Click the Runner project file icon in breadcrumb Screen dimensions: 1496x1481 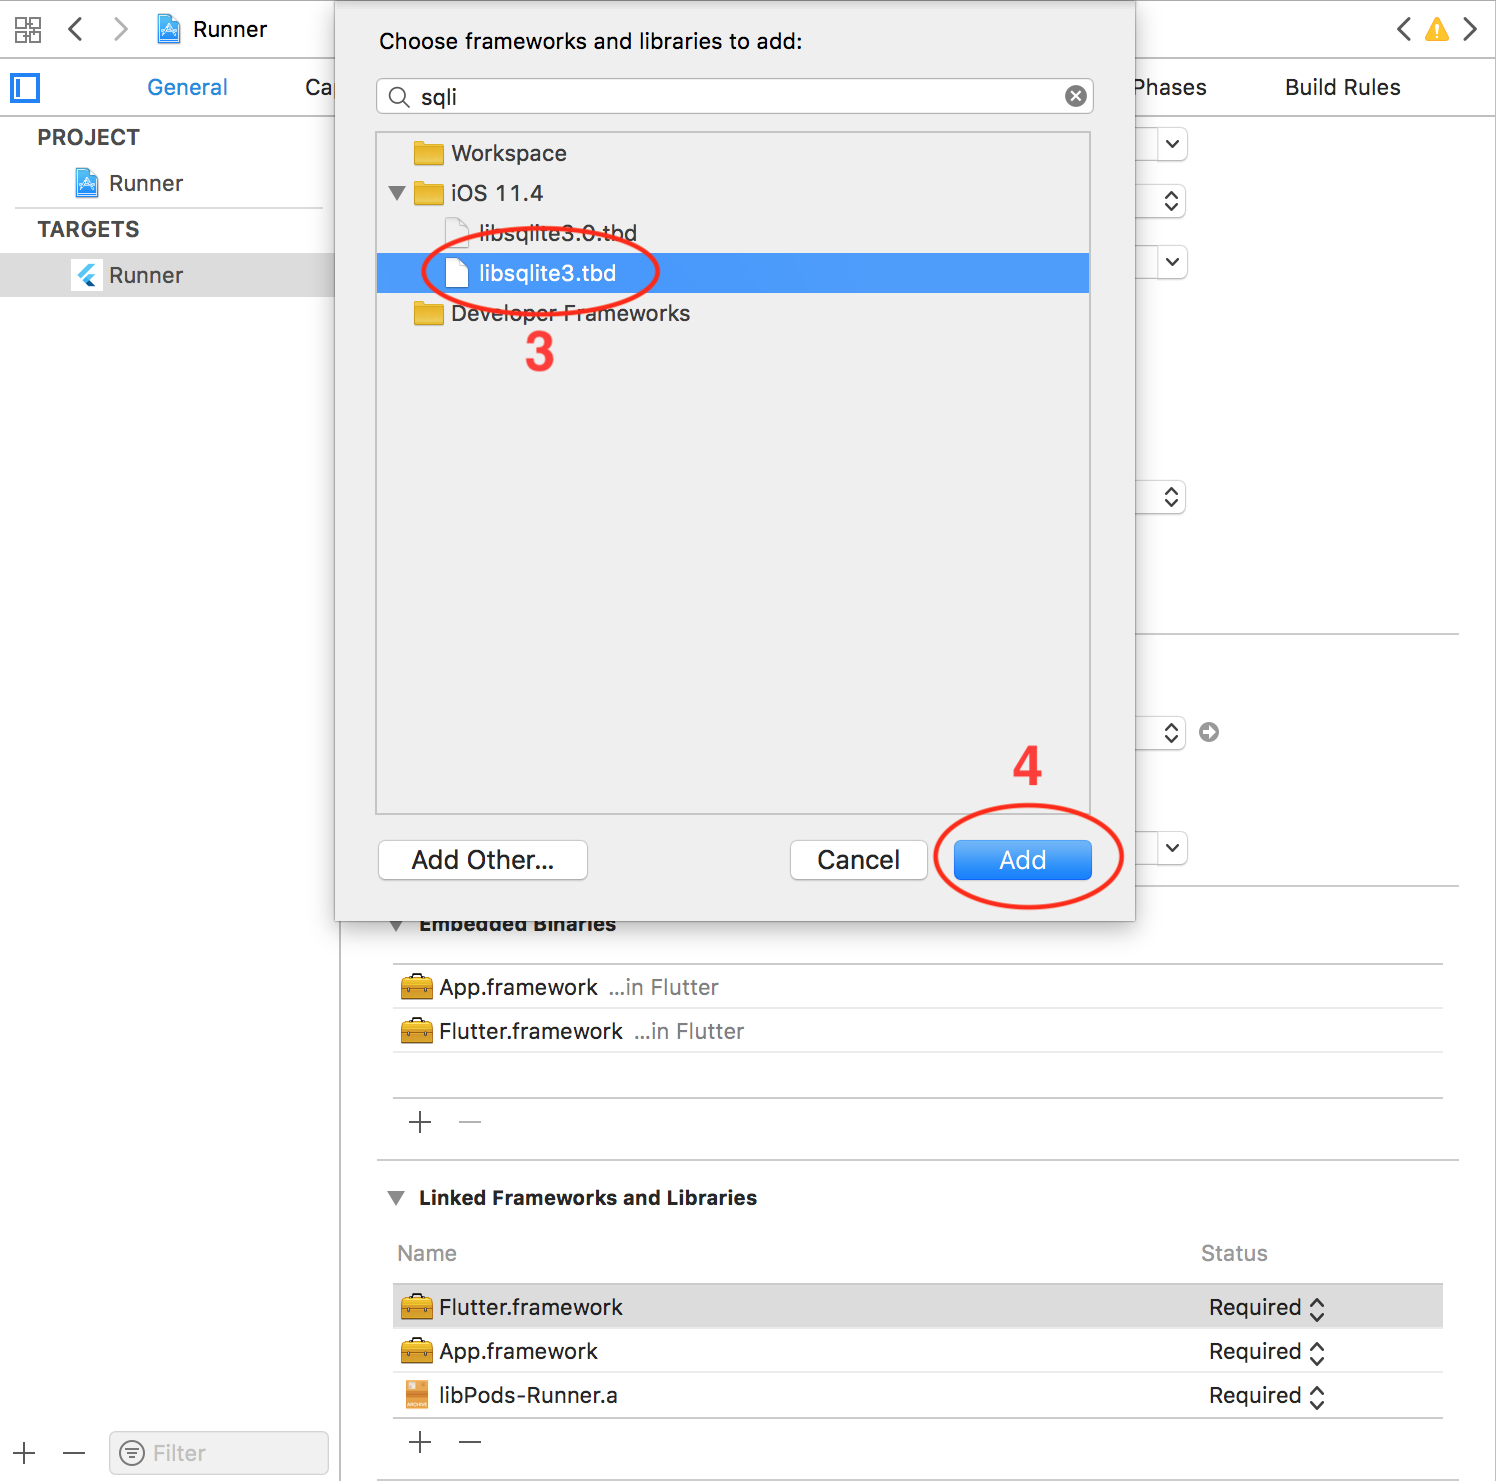169,29
